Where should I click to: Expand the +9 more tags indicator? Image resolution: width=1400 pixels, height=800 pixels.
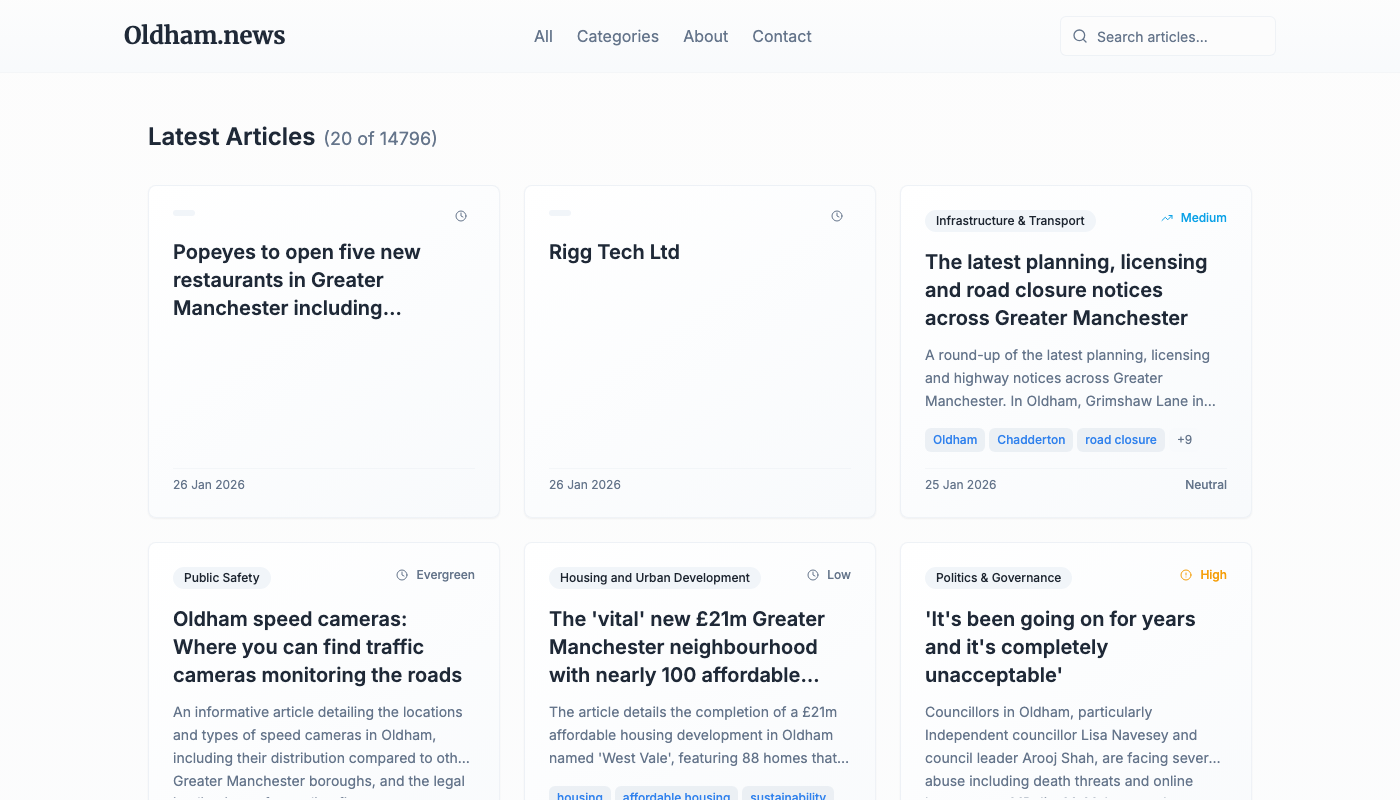(x=1184, y=440)
